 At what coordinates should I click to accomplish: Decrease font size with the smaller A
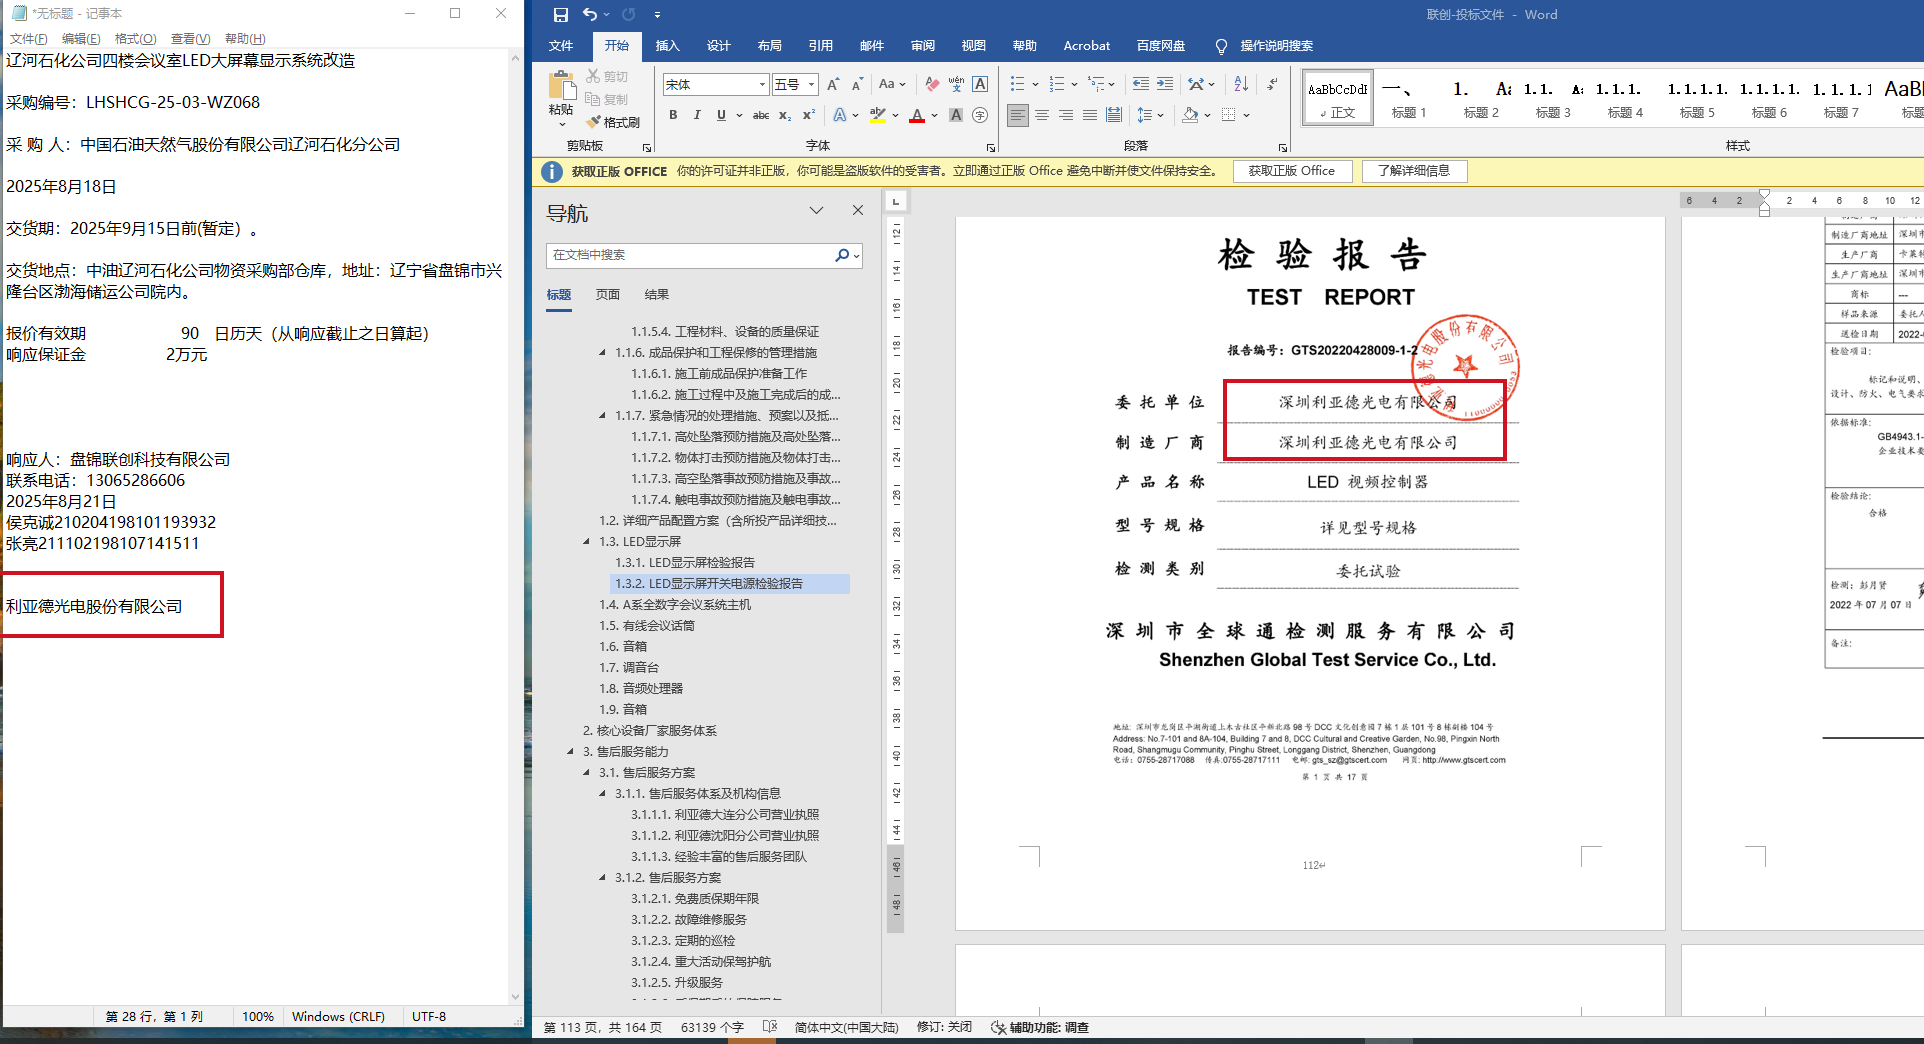859,85
